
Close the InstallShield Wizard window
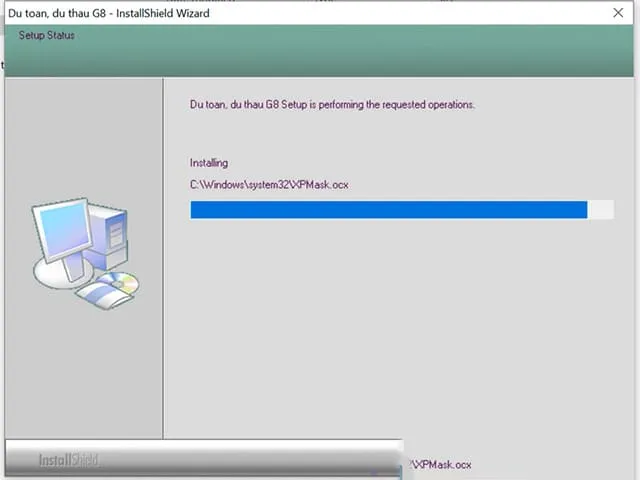tap(618, 13)
